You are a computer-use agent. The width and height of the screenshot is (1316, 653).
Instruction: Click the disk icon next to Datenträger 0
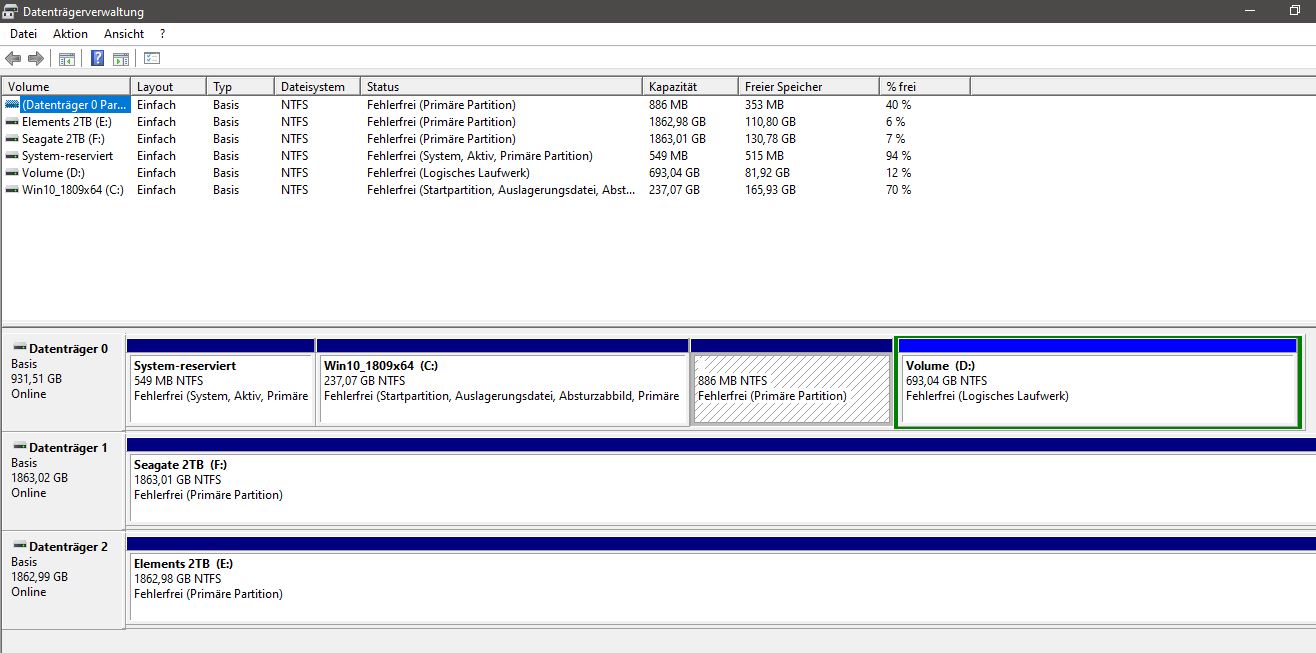[19, 348]
